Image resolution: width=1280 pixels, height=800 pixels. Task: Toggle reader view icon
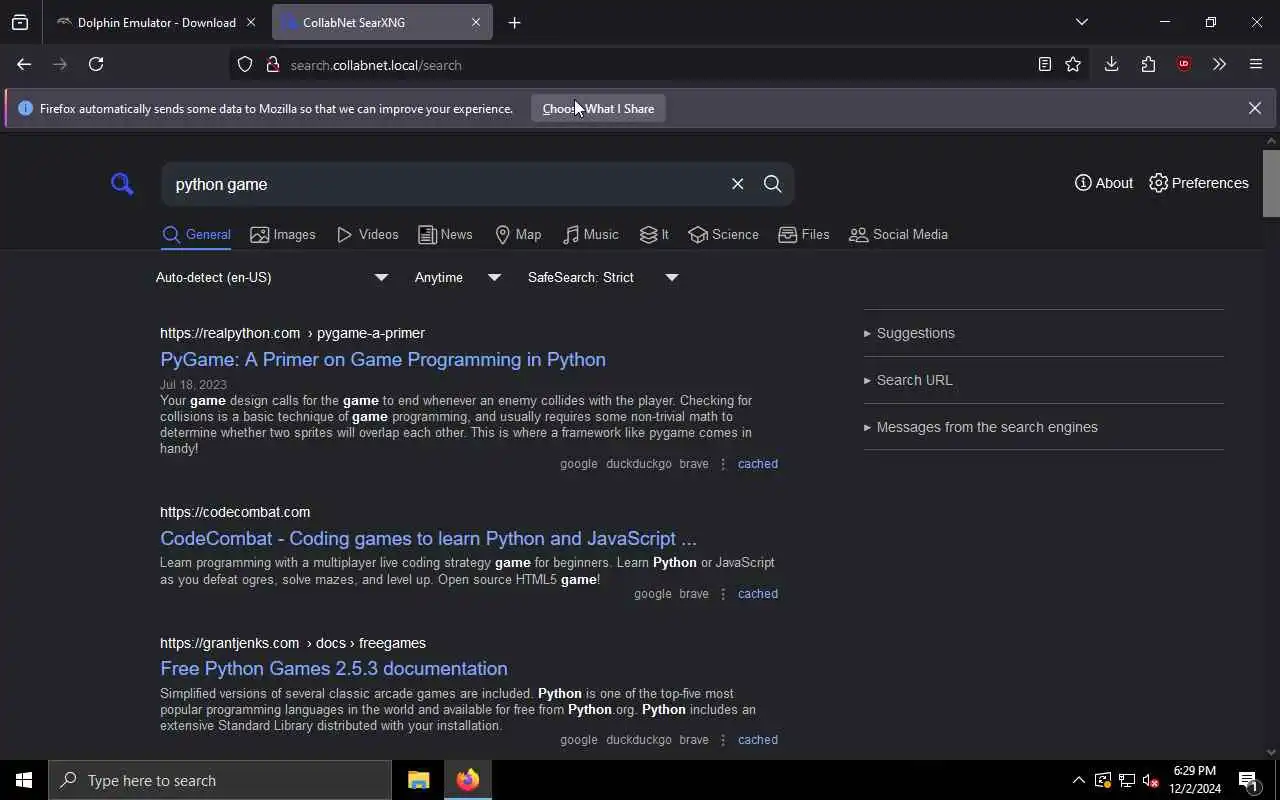coord(1044,64)
